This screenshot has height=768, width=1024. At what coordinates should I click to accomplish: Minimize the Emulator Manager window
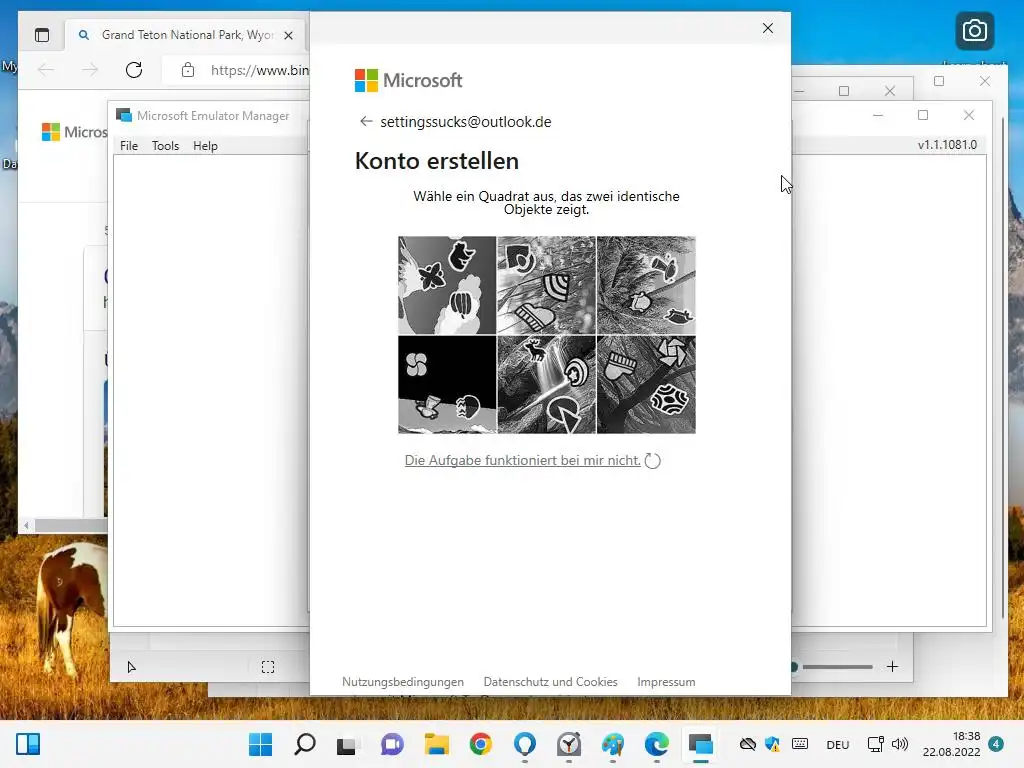coord(878,115)
